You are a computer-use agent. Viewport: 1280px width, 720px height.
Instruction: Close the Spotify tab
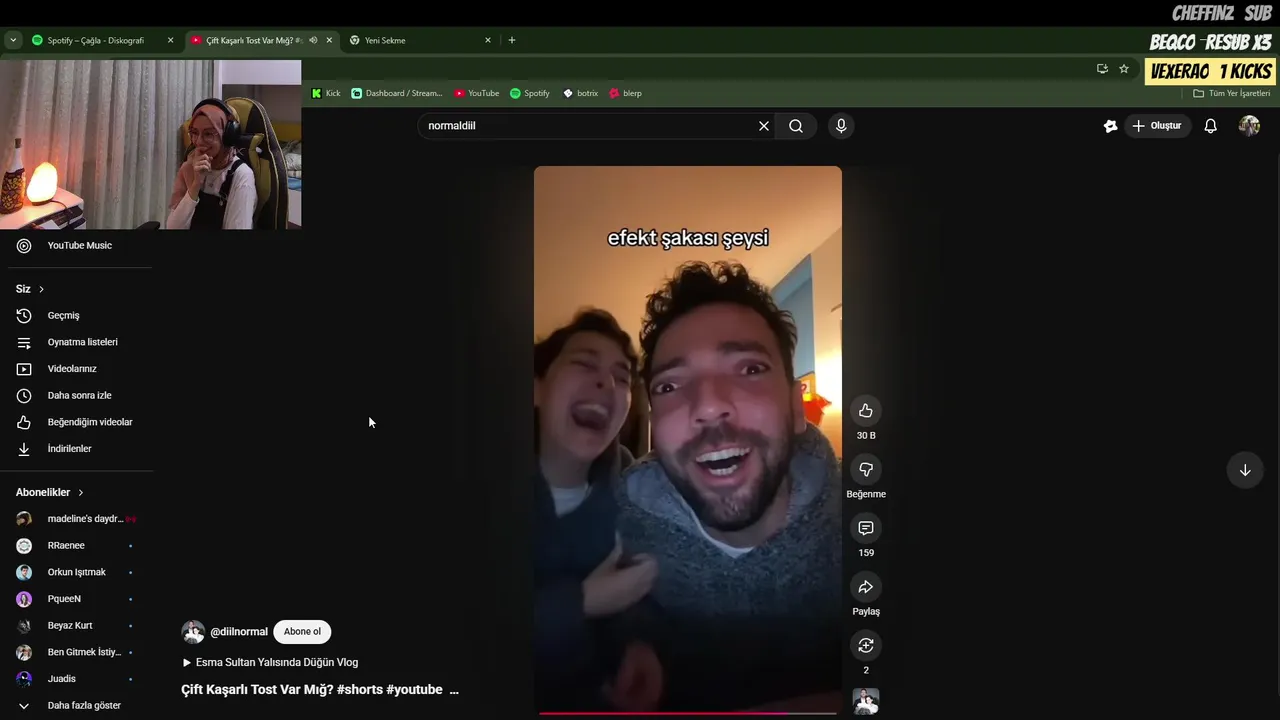pos(170,40)
